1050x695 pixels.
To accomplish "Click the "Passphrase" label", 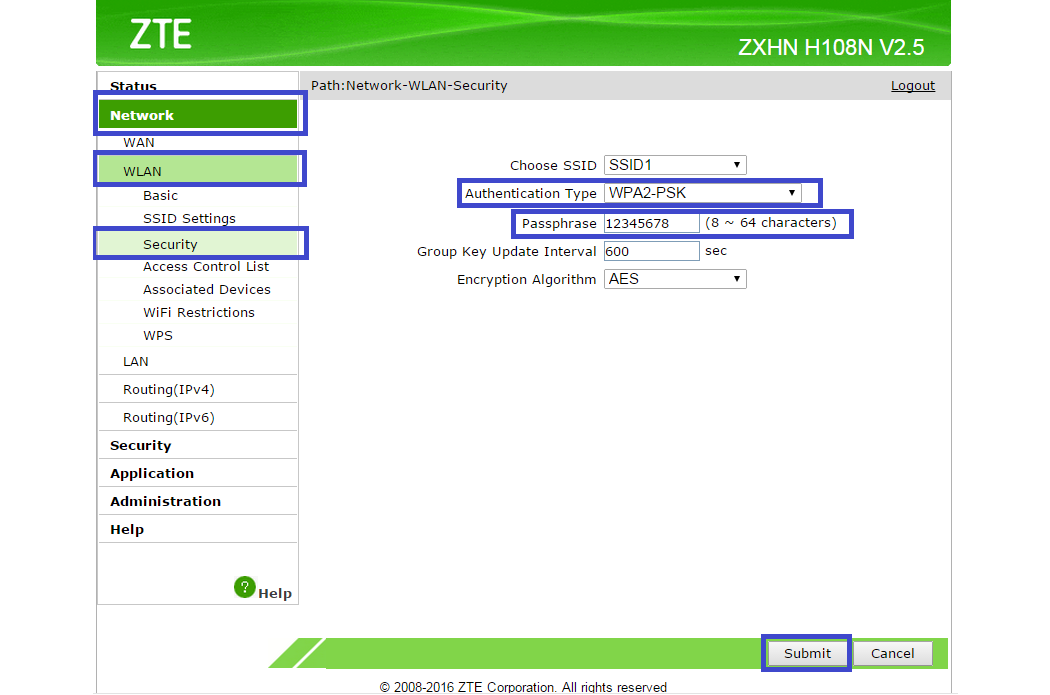I will tap(559, 224).
